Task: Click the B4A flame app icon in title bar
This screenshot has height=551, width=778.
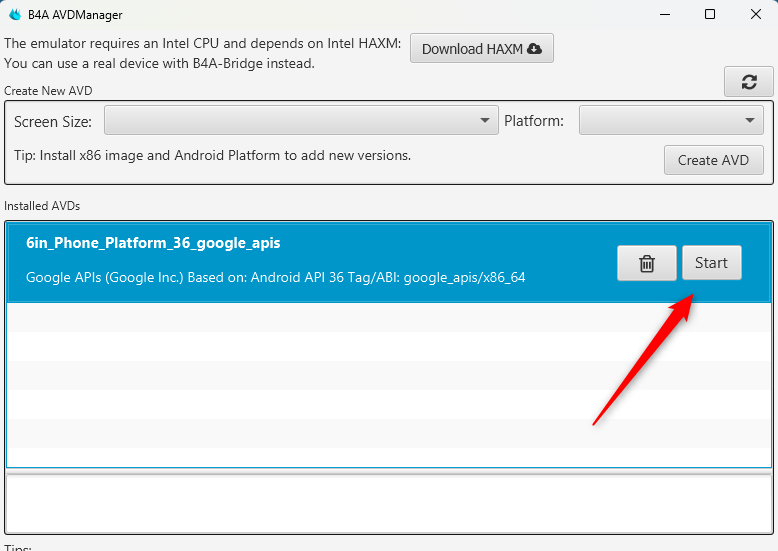Action: point(15,14)
